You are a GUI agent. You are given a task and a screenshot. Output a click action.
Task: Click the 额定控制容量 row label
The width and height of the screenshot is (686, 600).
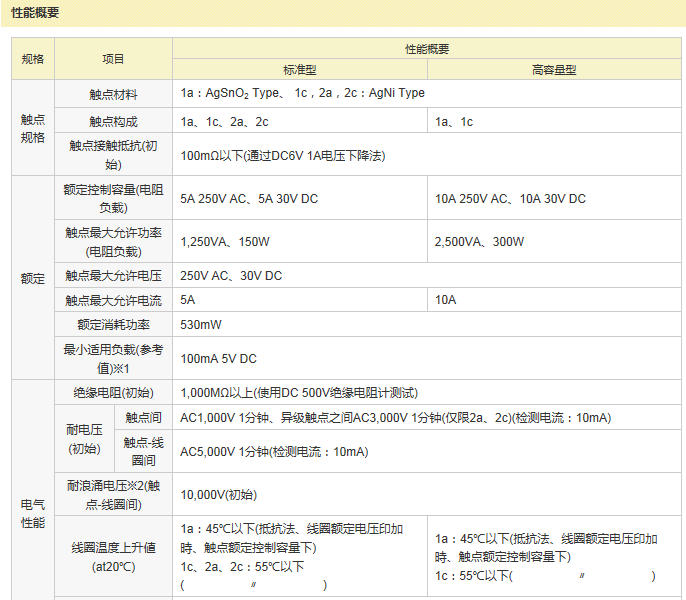tap(113, 198)
